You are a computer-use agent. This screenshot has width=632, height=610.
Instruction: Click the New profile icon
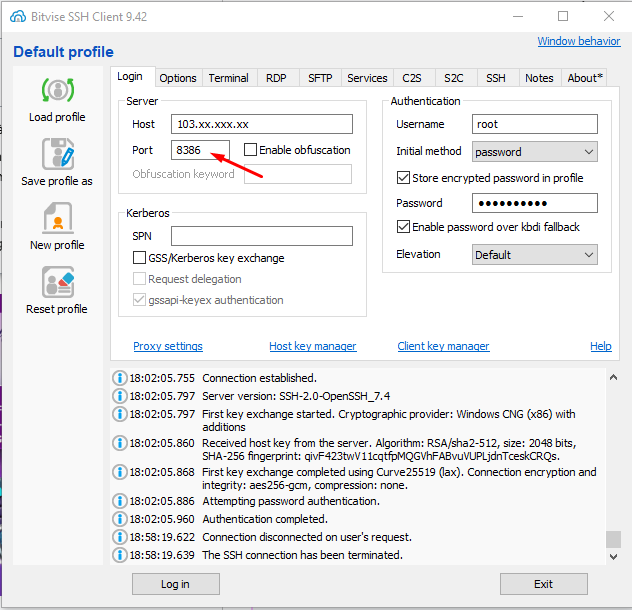tap(58, 218)
